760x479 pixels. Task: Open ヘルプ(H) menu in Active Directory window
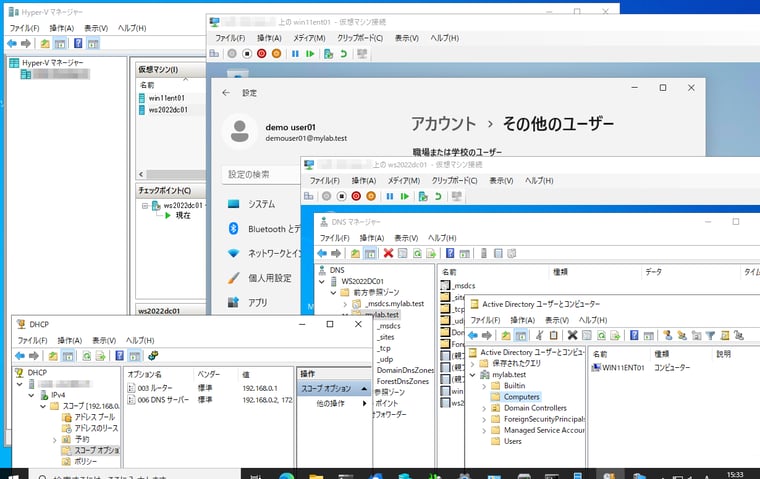click(x=593, y=320)
